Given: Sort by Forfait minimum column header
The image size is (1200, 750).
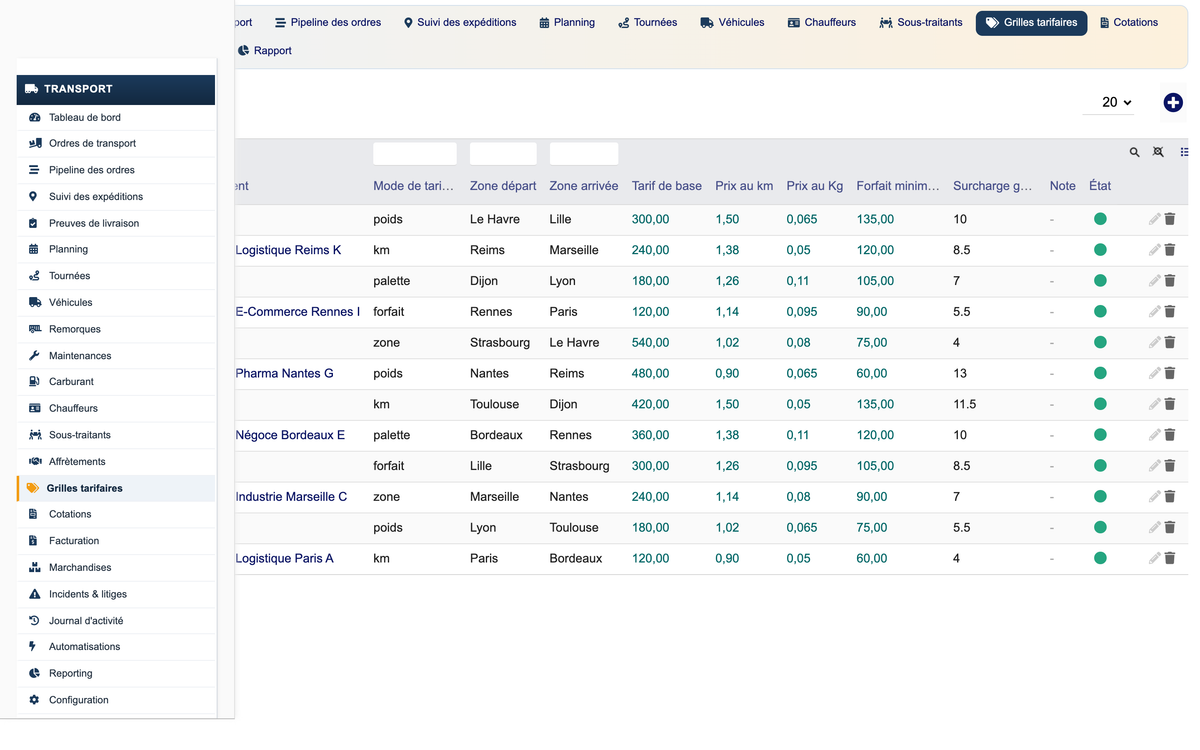Looking at the screenshot, I should point(898,186).
